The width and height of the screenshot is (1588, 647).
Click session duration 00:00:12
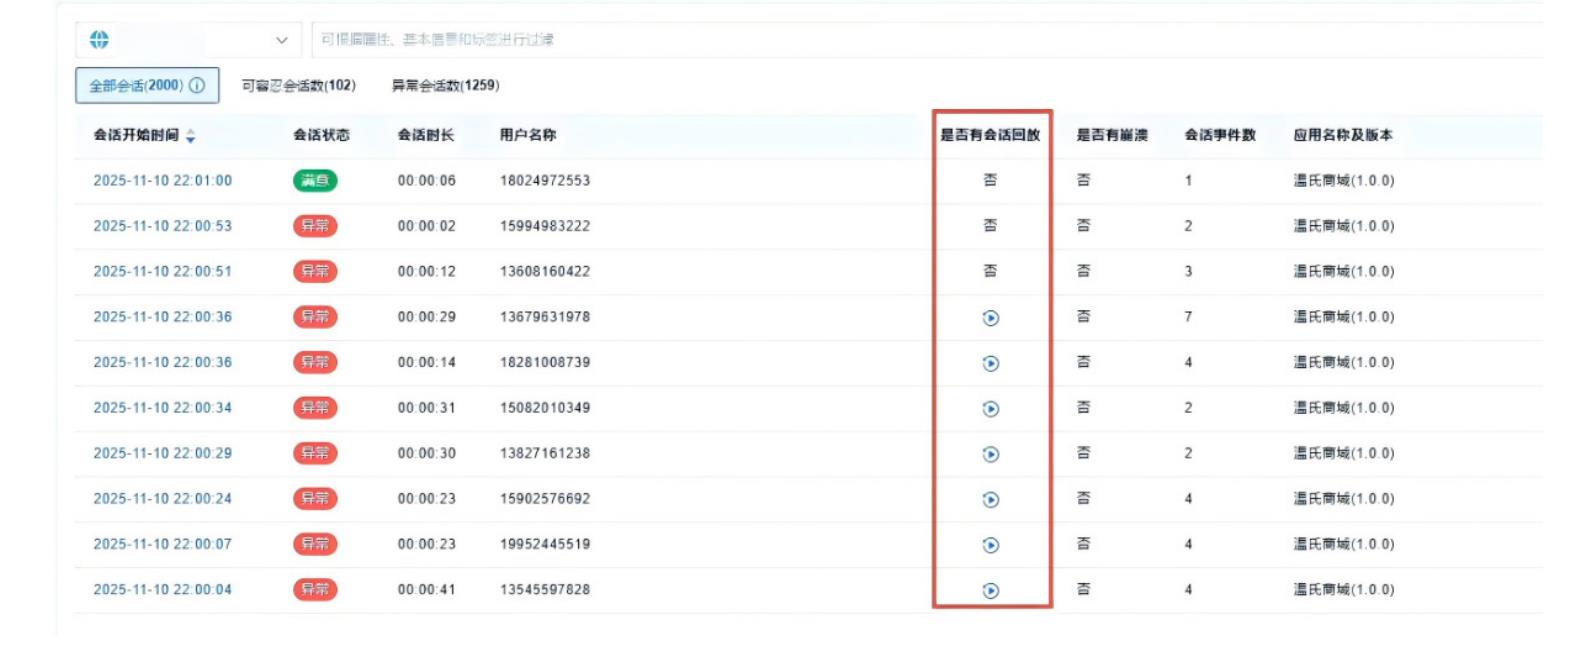tap(426, 272)
